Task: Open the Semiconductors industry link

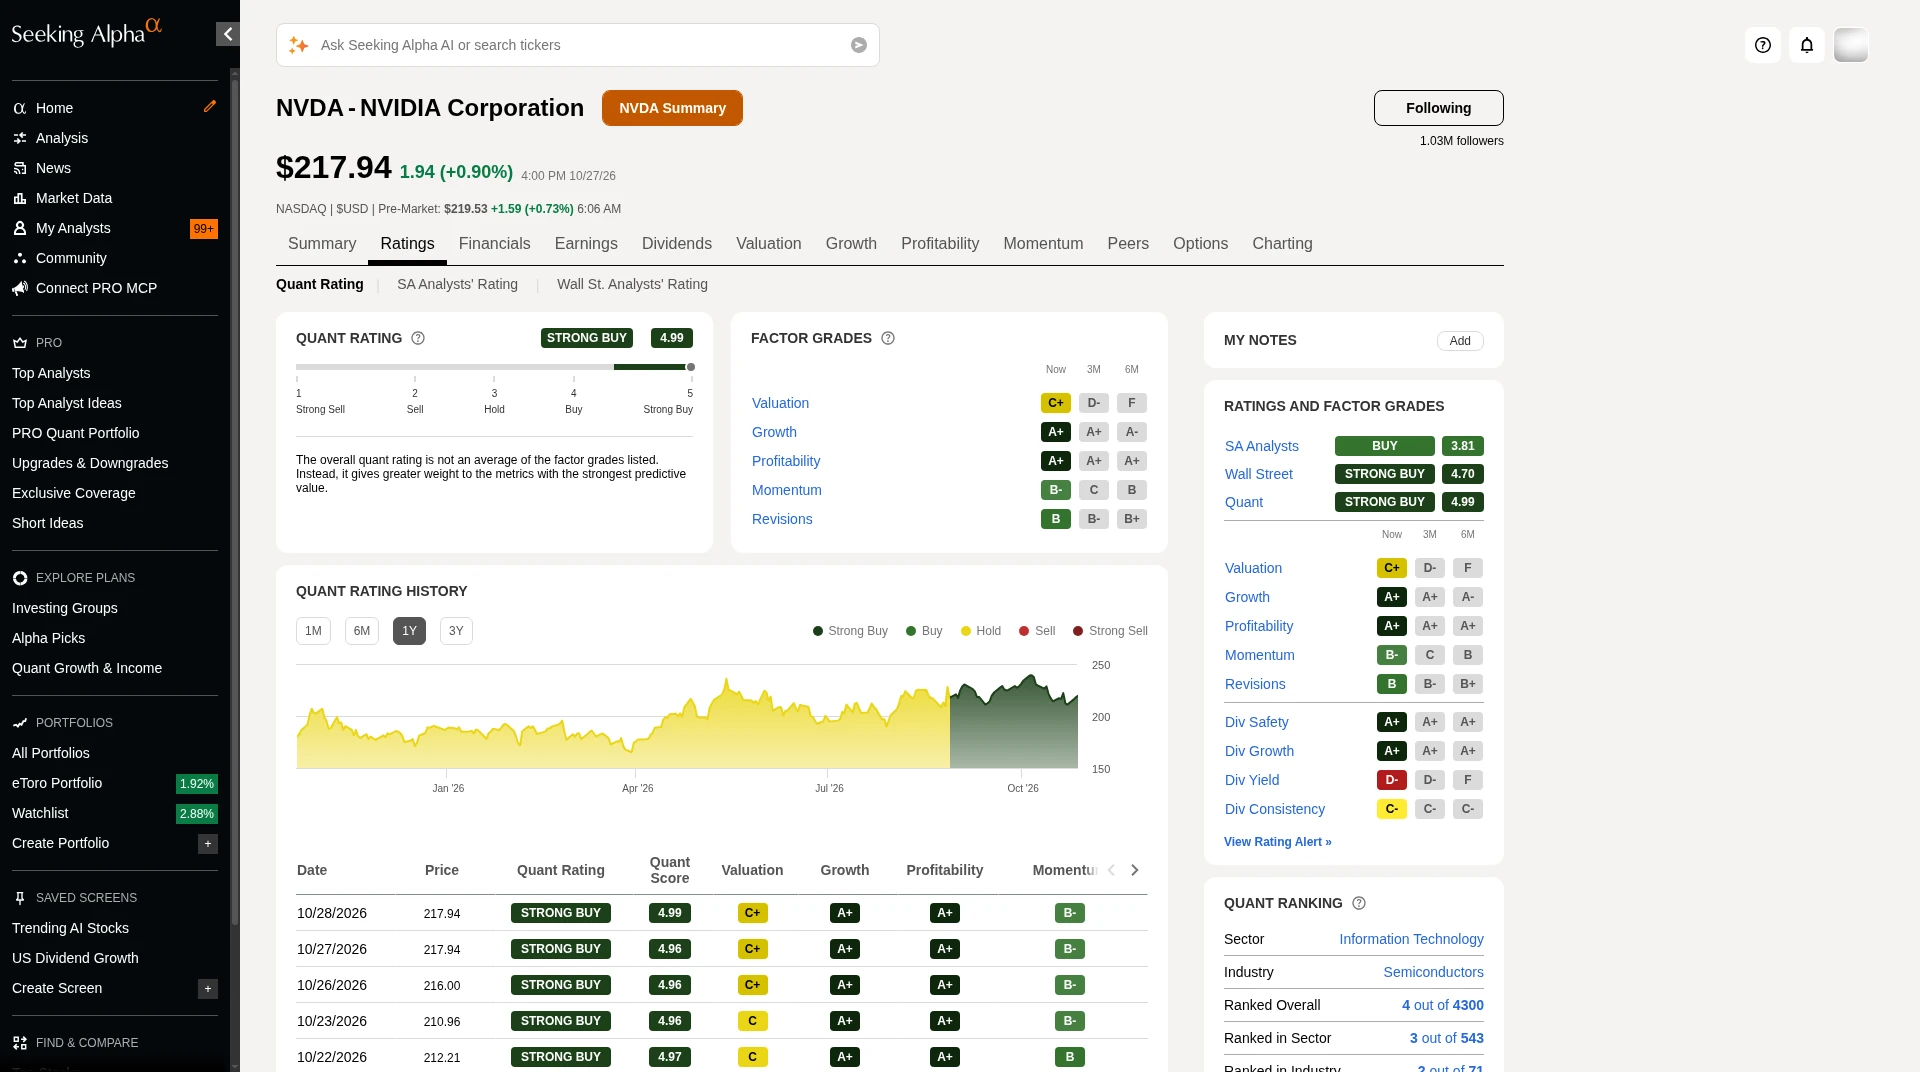Action: coord(1433,972)
